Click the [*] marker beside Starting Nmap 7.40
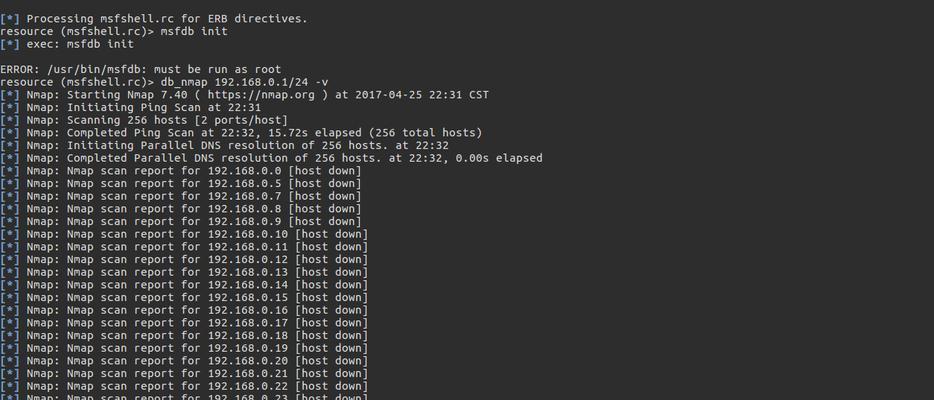Image resolution: width=934 pixels, height=400 pixels. click(x=10, y=95)
